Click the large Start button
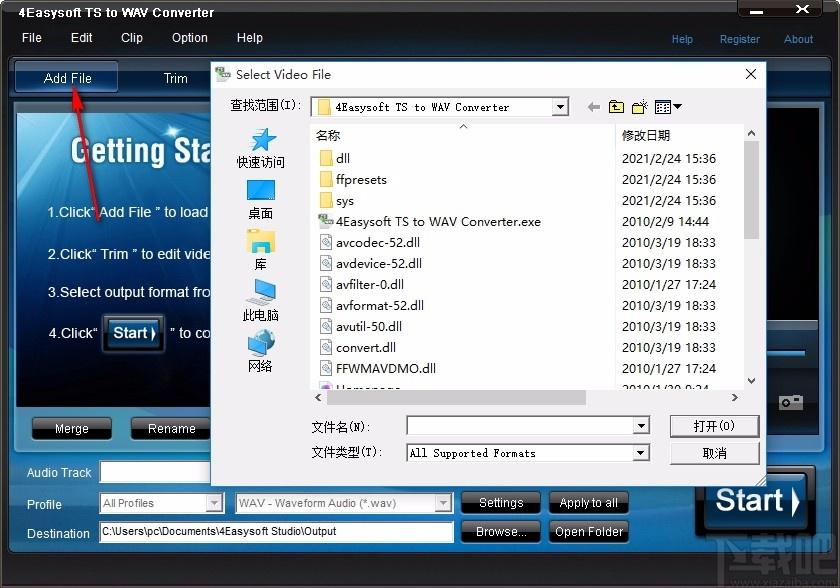Image resolution: width=840 pixels, height=588 pixels. [x=756, y=500]
